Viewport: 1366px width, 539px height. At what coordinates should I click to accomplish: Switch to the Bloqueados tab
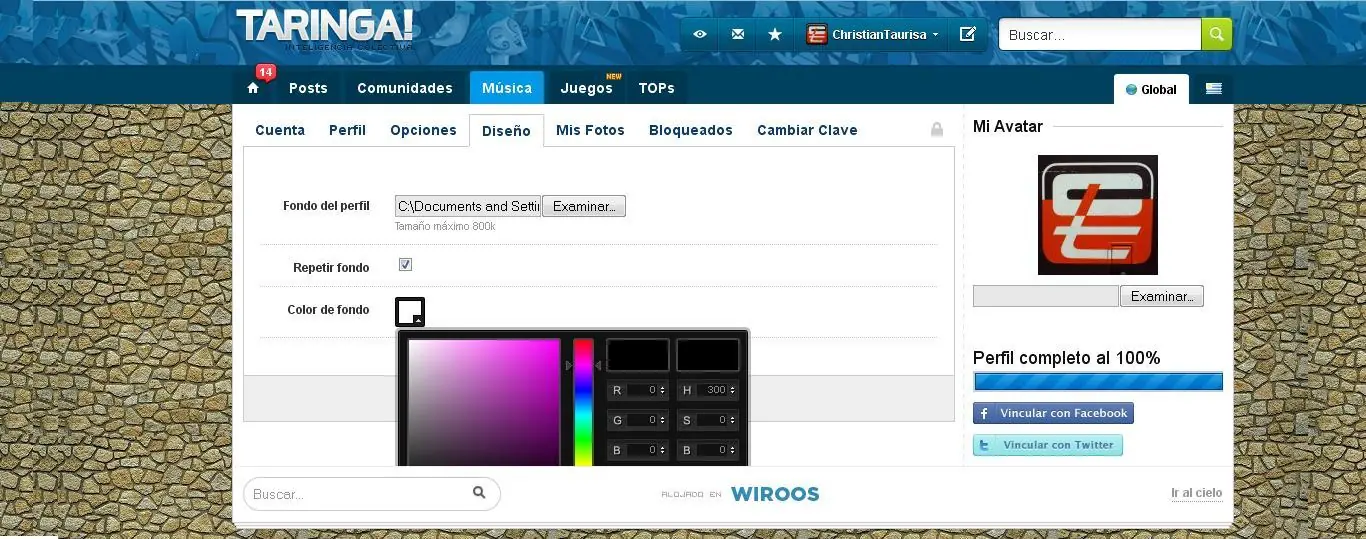(x=691, y=130)
